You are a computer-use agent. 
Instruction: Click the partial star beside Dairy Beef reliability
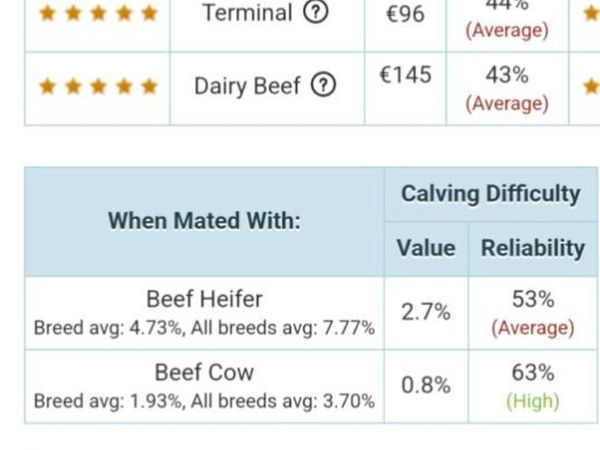pos(591,86)
